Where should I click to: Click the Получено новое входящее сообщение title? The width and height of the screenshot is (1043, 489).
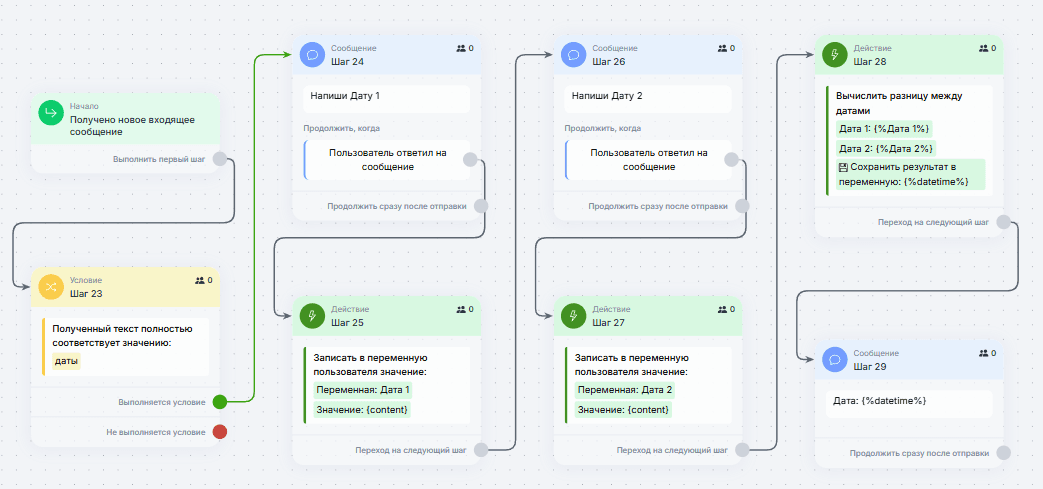[x=132, y=126]
